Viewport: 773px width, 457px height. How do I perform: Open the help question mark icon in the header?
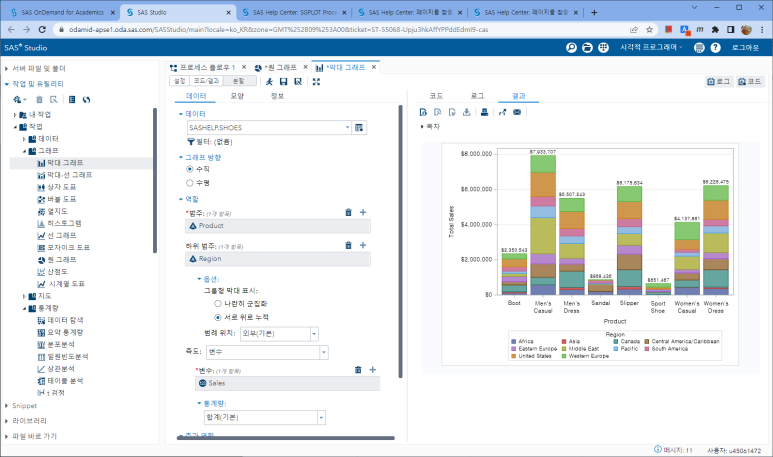[x=715, y=47]
